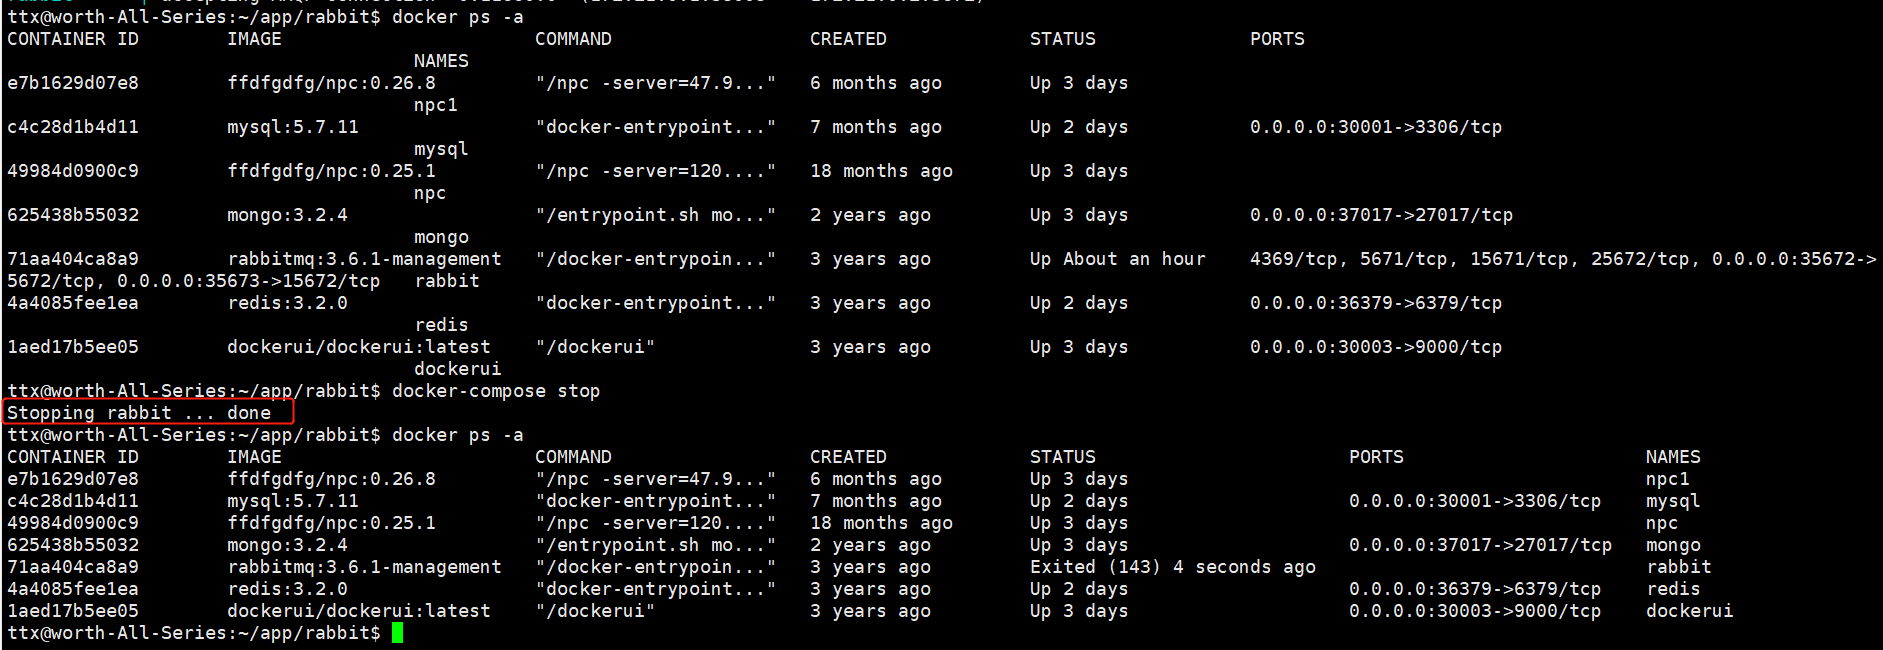Click '0.0.0.0:30001->3306/tcp' in the first listing
Screen dimensions: 1883x650
pyautogui.click(x=1376, y=127)
